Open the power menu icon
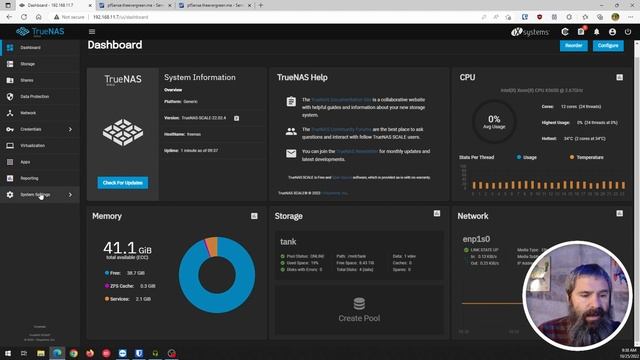 tap(628, 32)
